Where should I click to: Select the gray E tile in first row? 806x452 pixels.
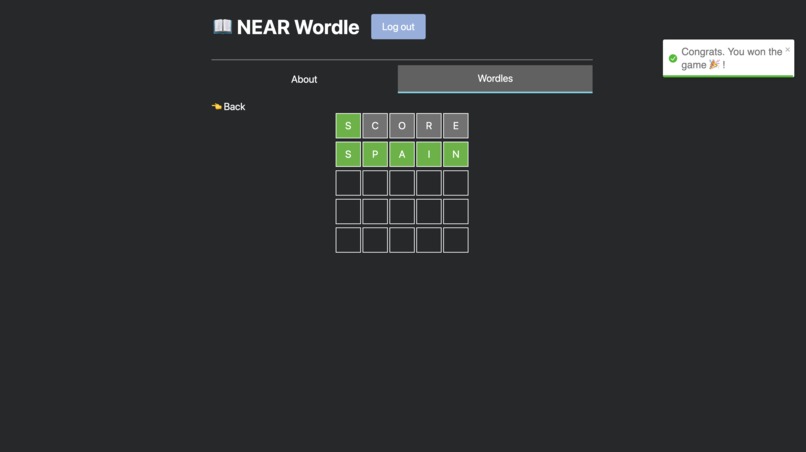tap(455, 126)
